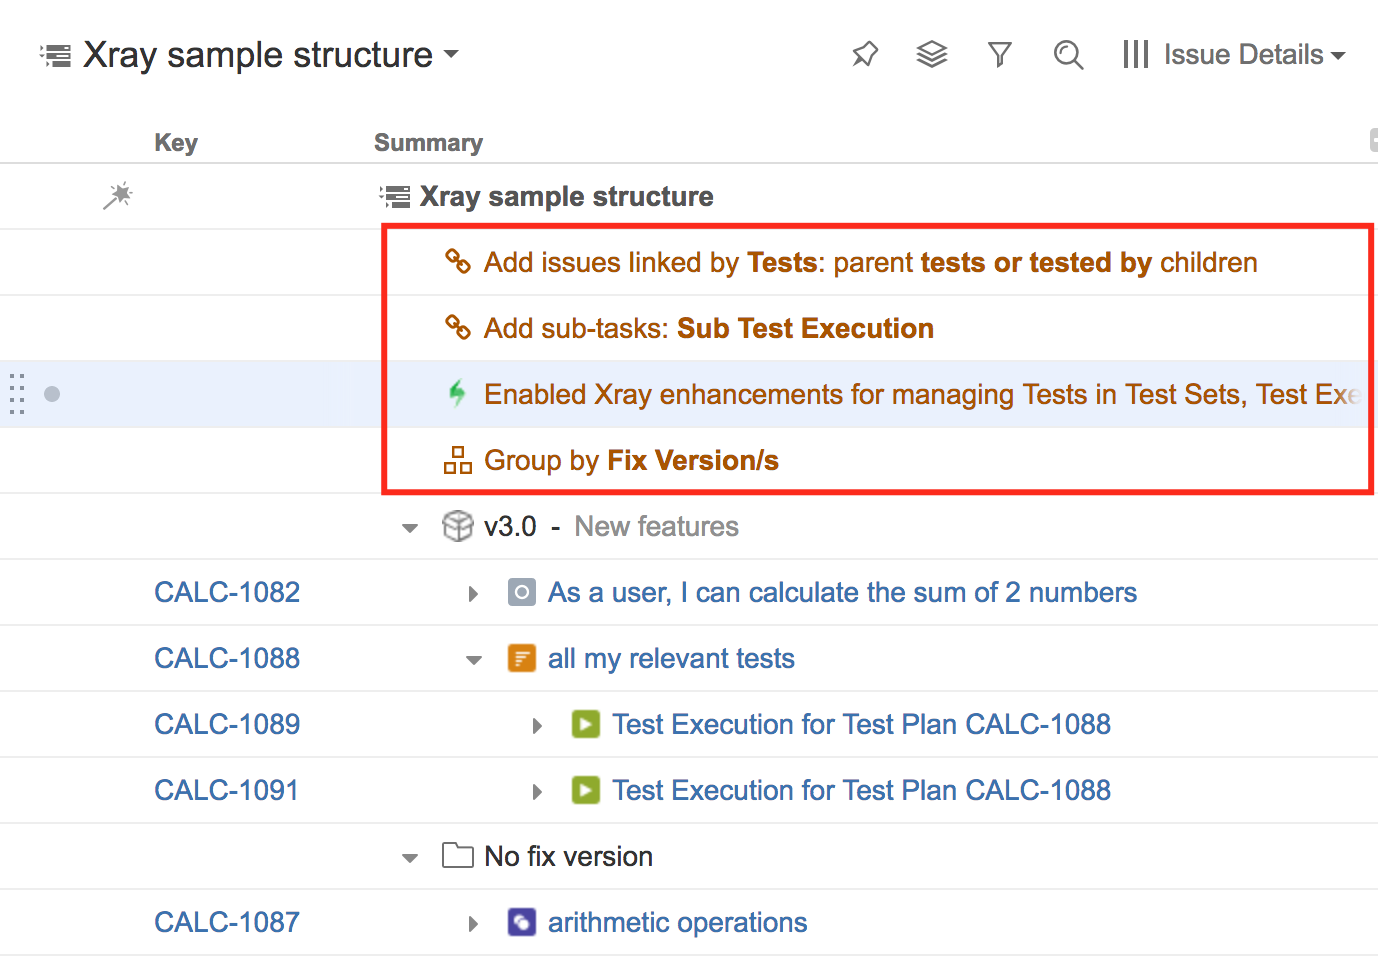
Task: Expand the CALC-1082 story row
Action: [x=474, y=593]
